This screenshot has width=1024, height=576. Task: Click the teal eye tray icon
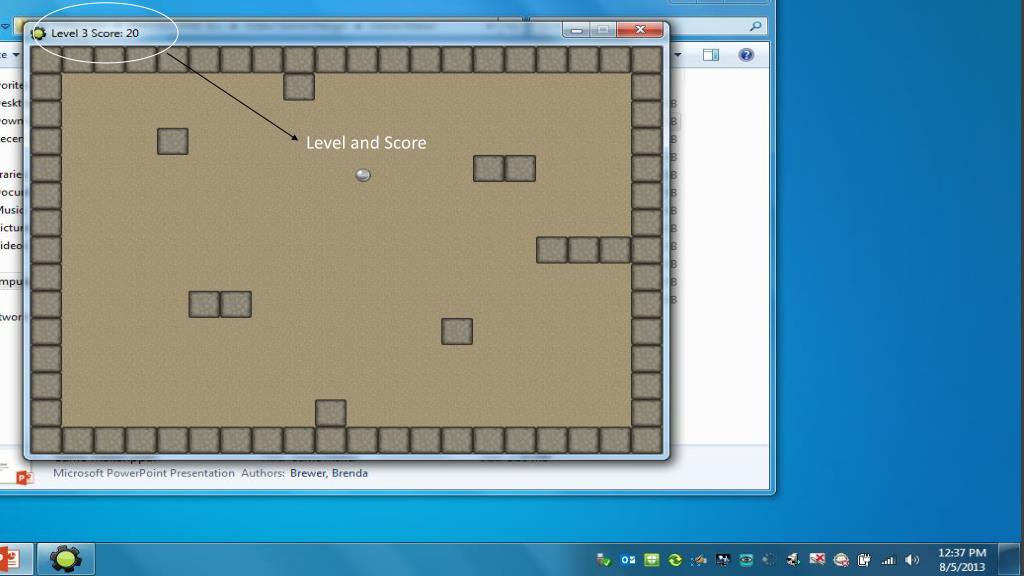[746, 560]
